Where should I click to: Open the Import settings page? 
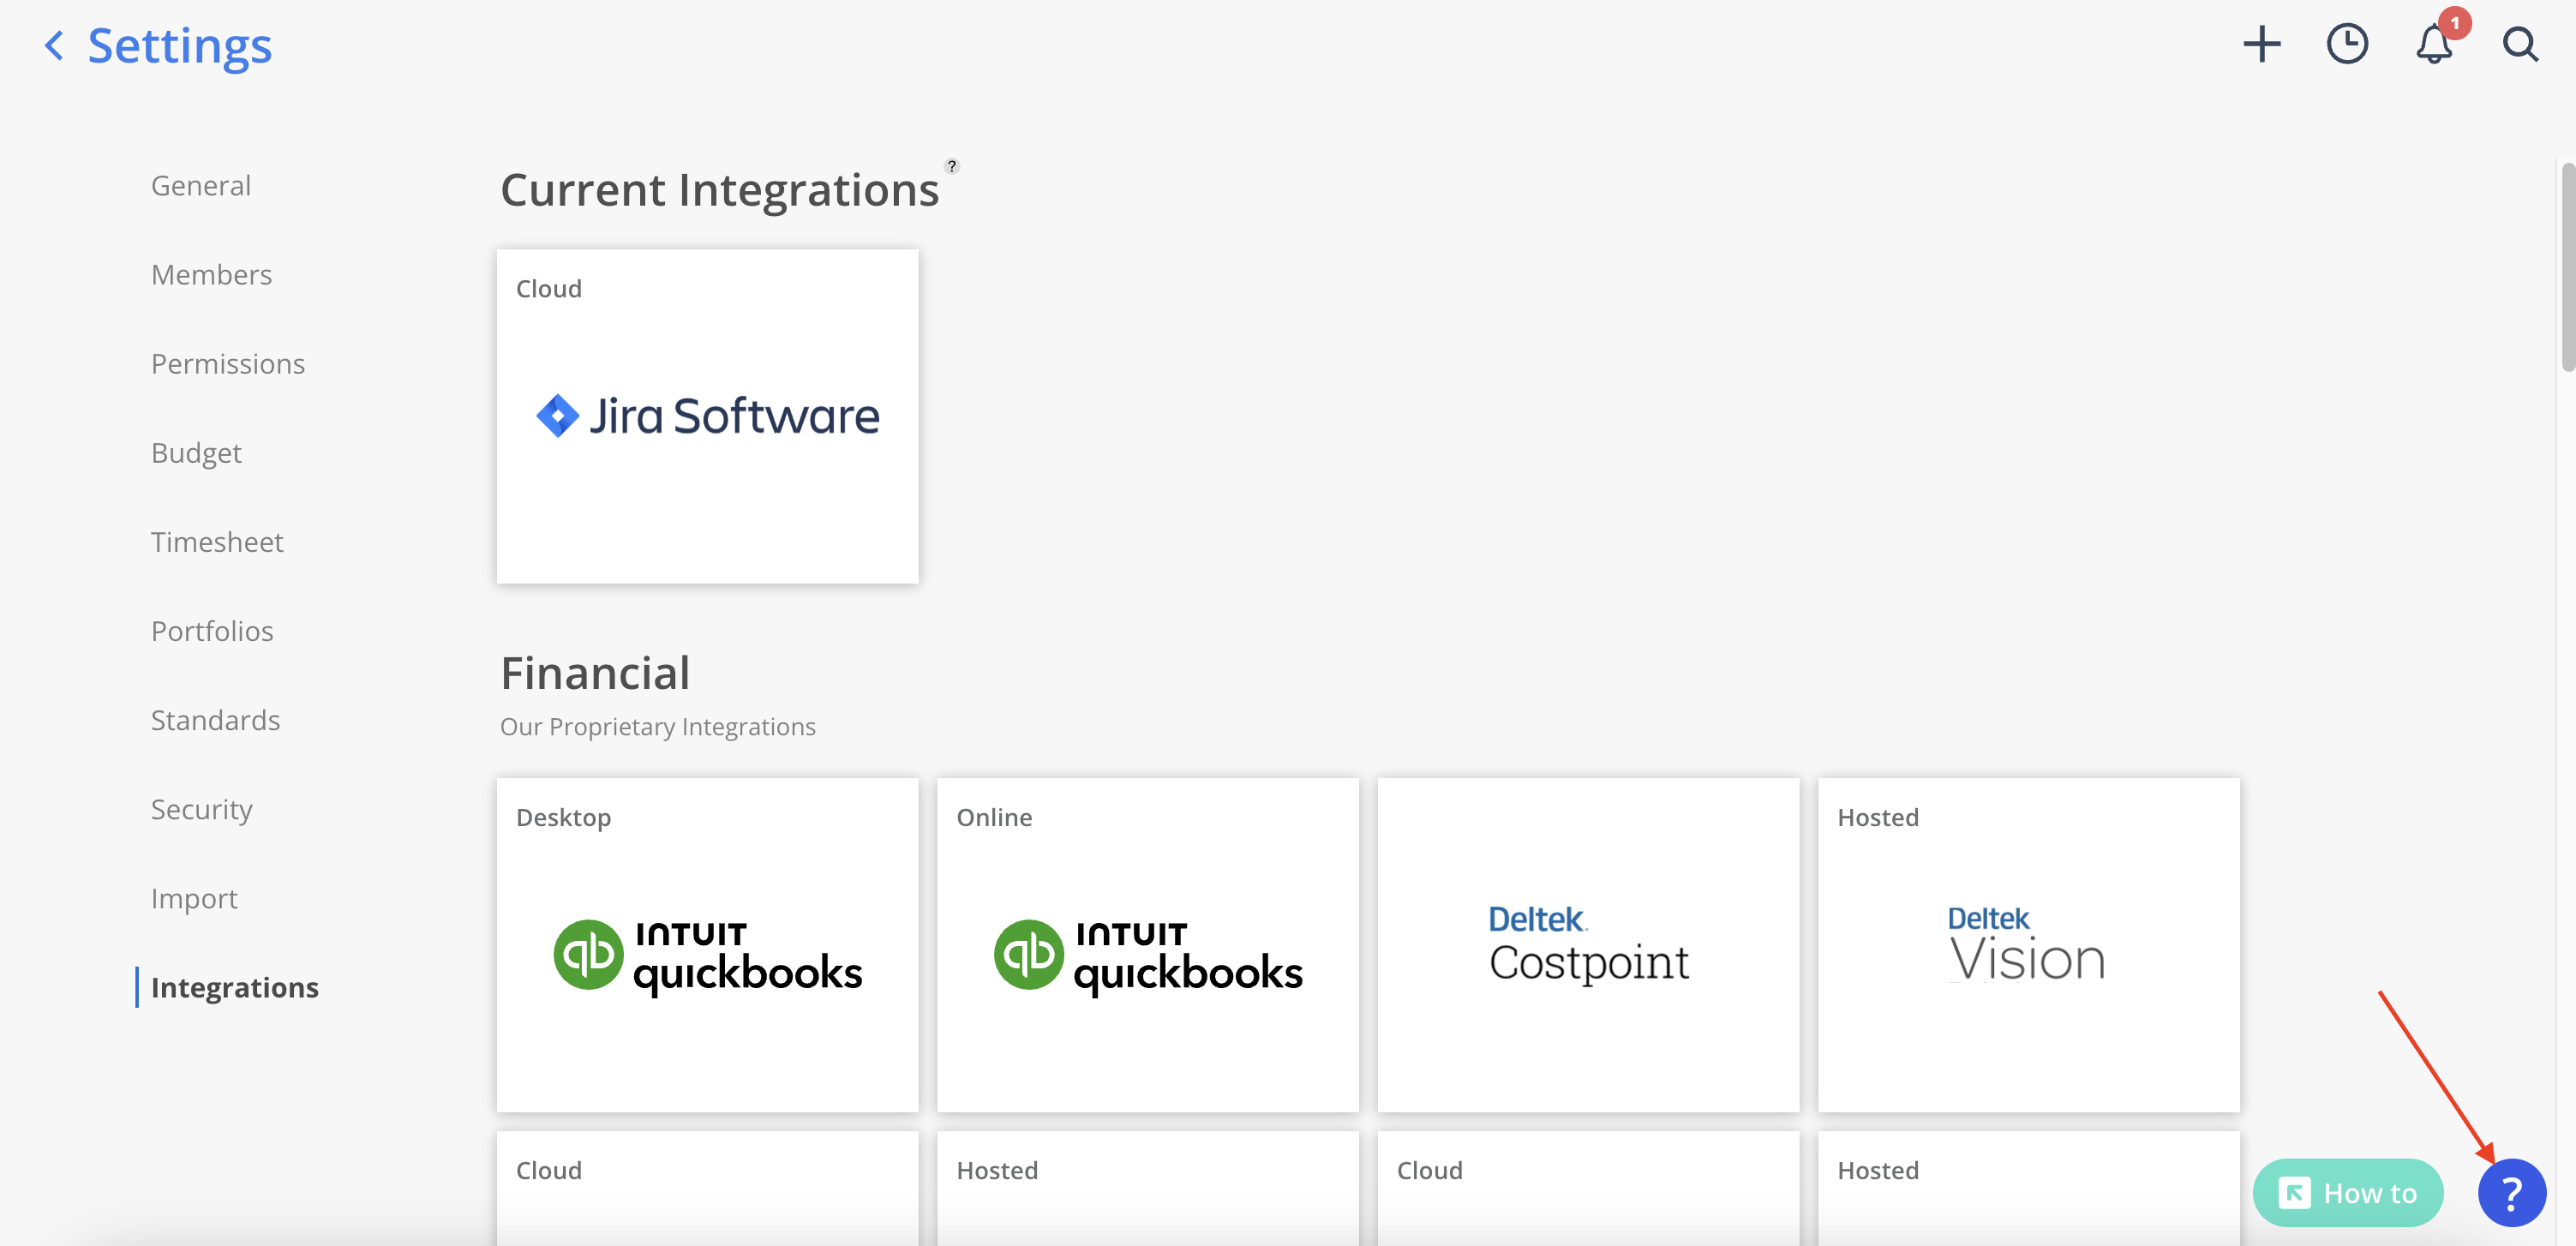pos(194,898)
